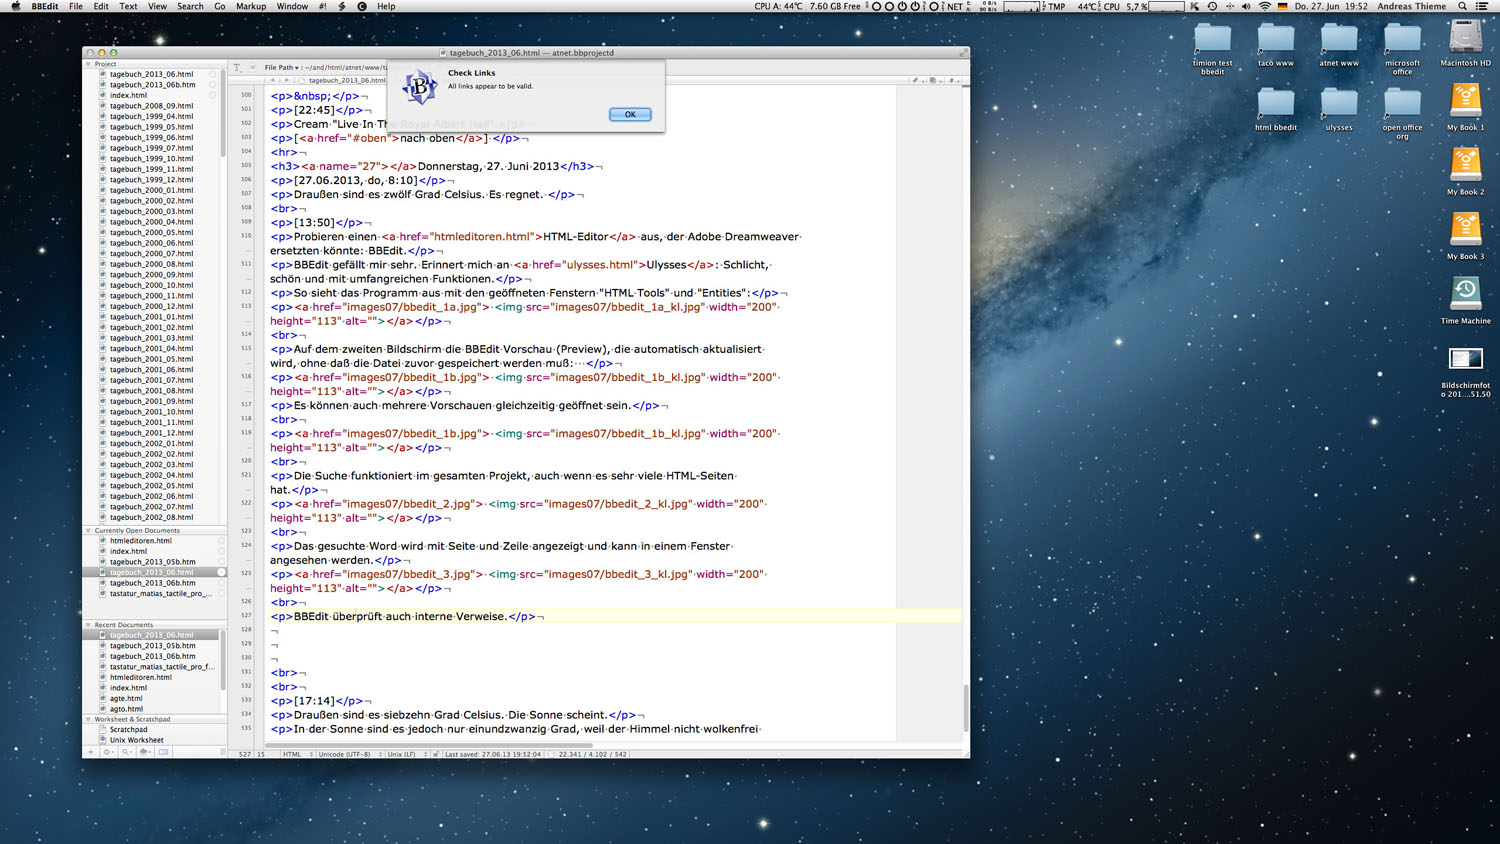Click the gear action menu in sidebar footer
1500x844 pixels.
click(108, 752)
